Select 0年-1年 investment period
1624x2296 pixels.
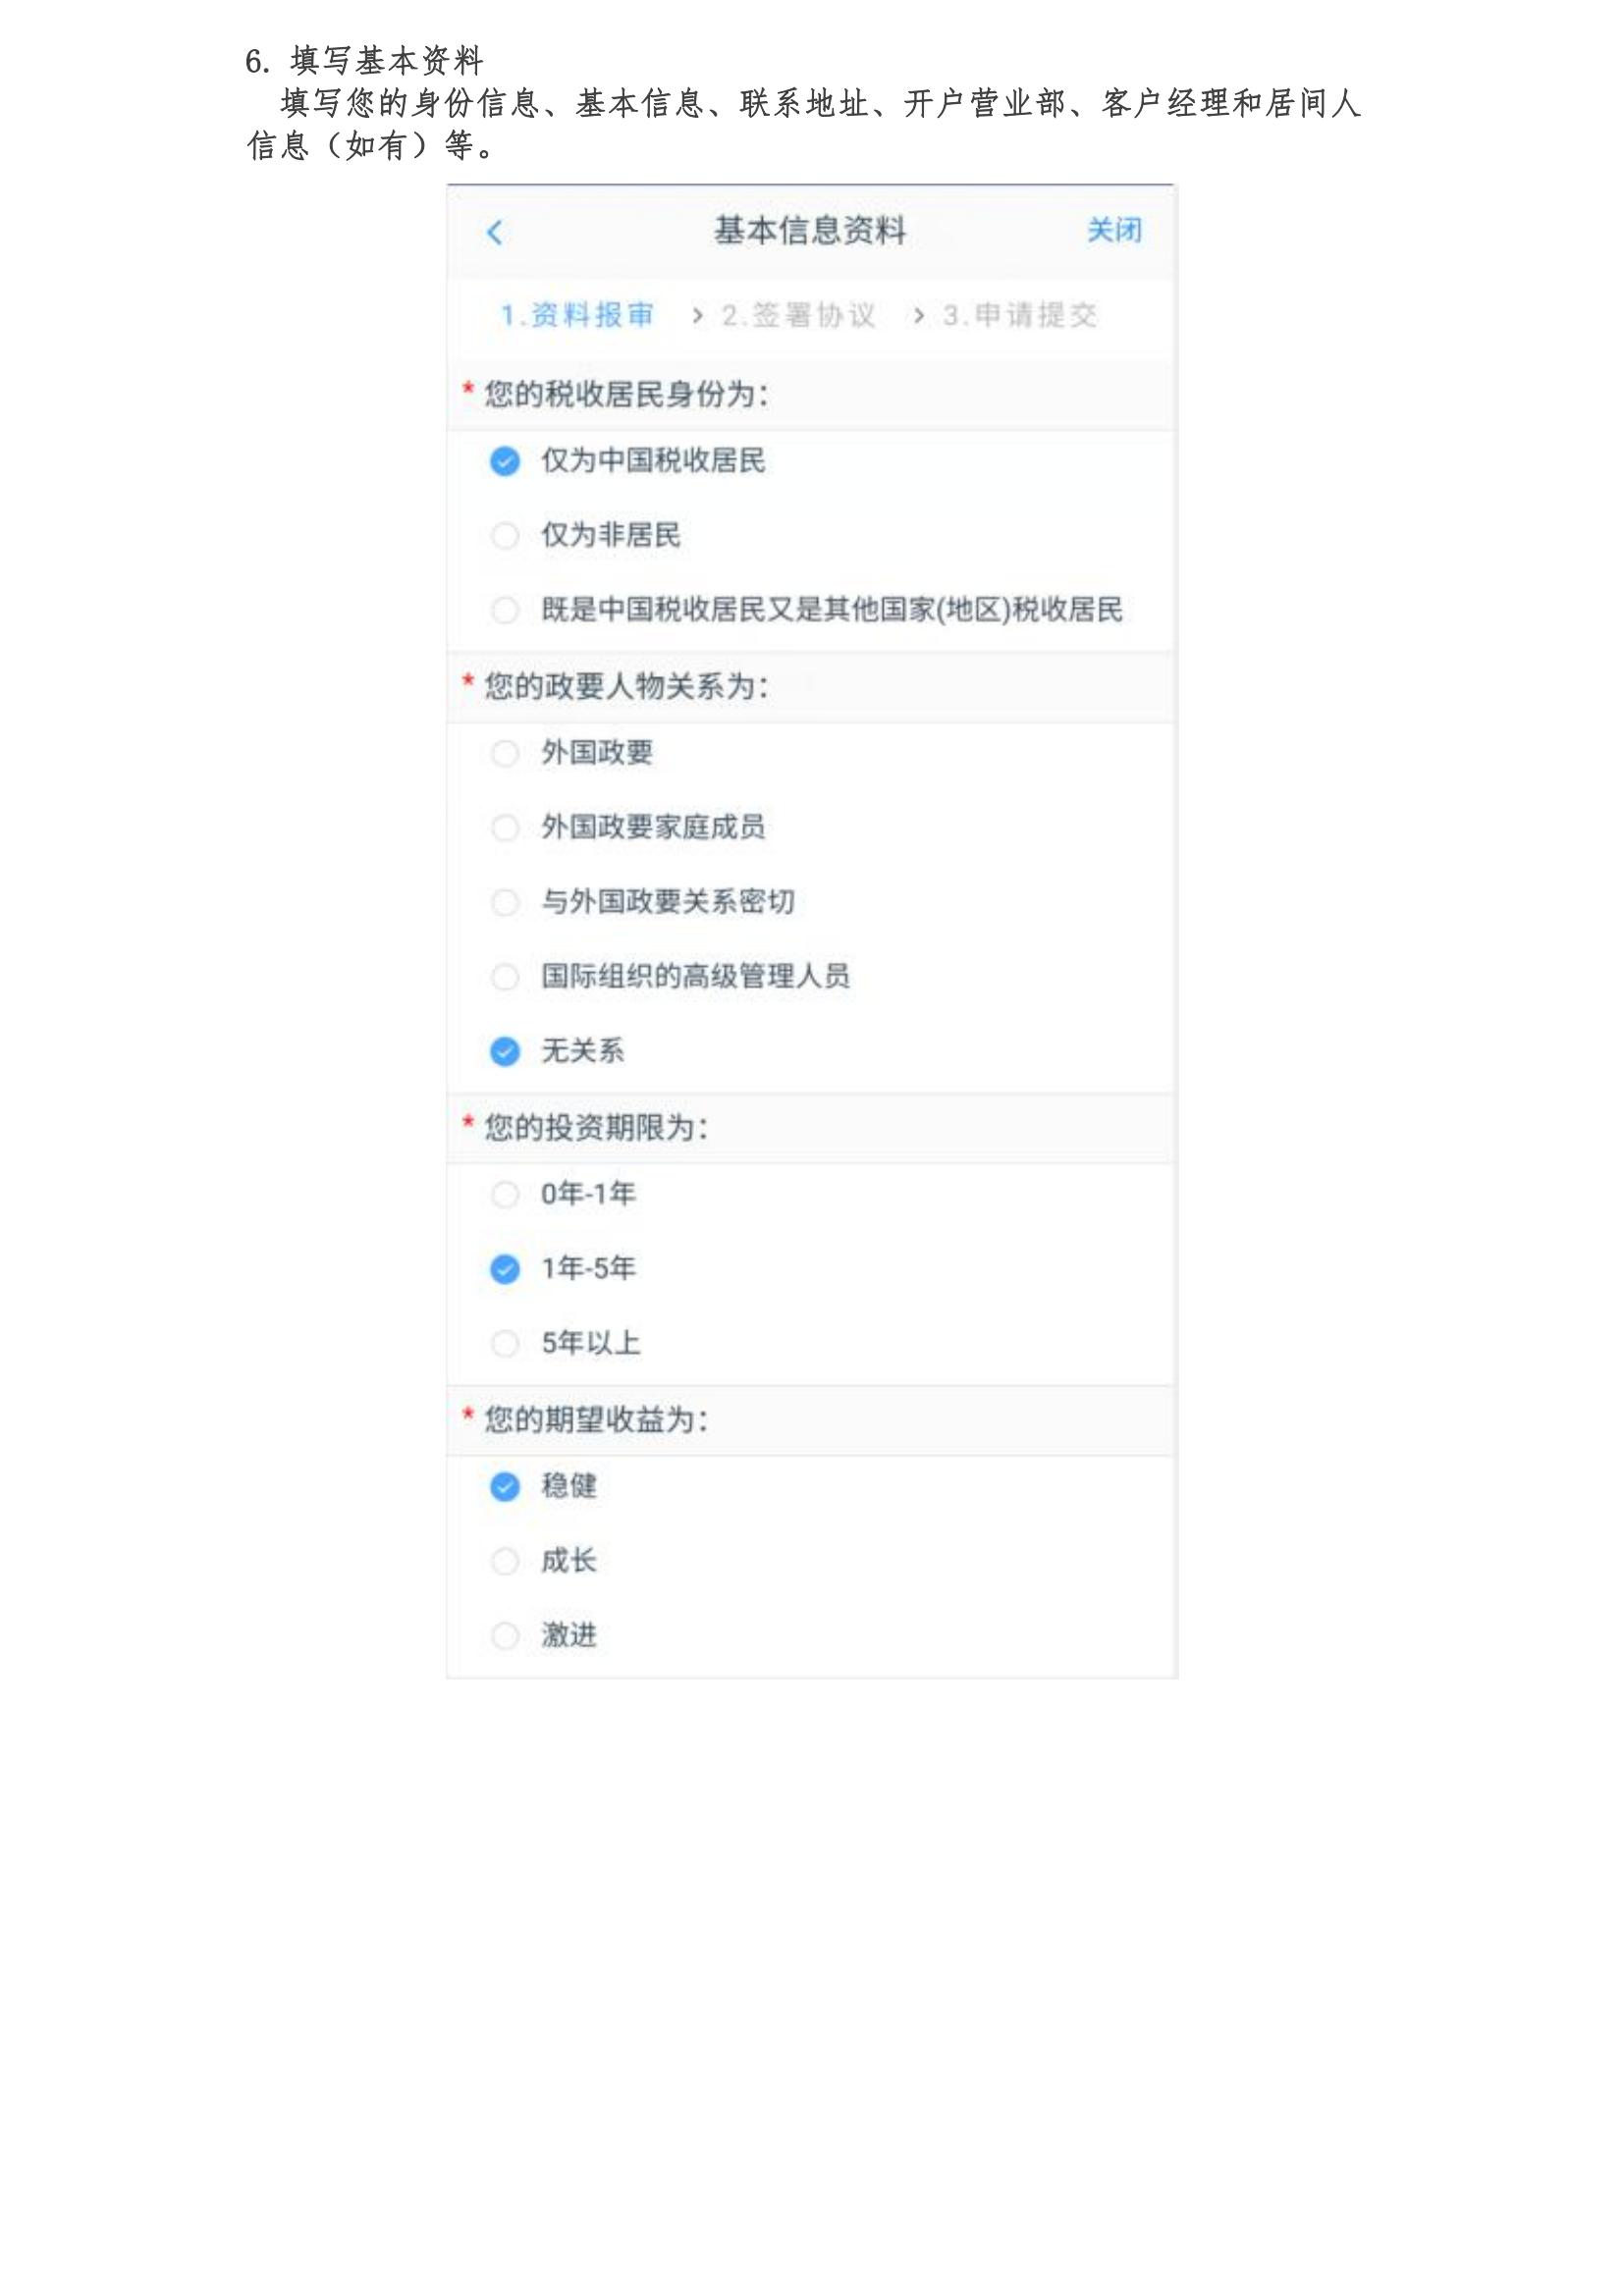click(x=505, y=1194)
